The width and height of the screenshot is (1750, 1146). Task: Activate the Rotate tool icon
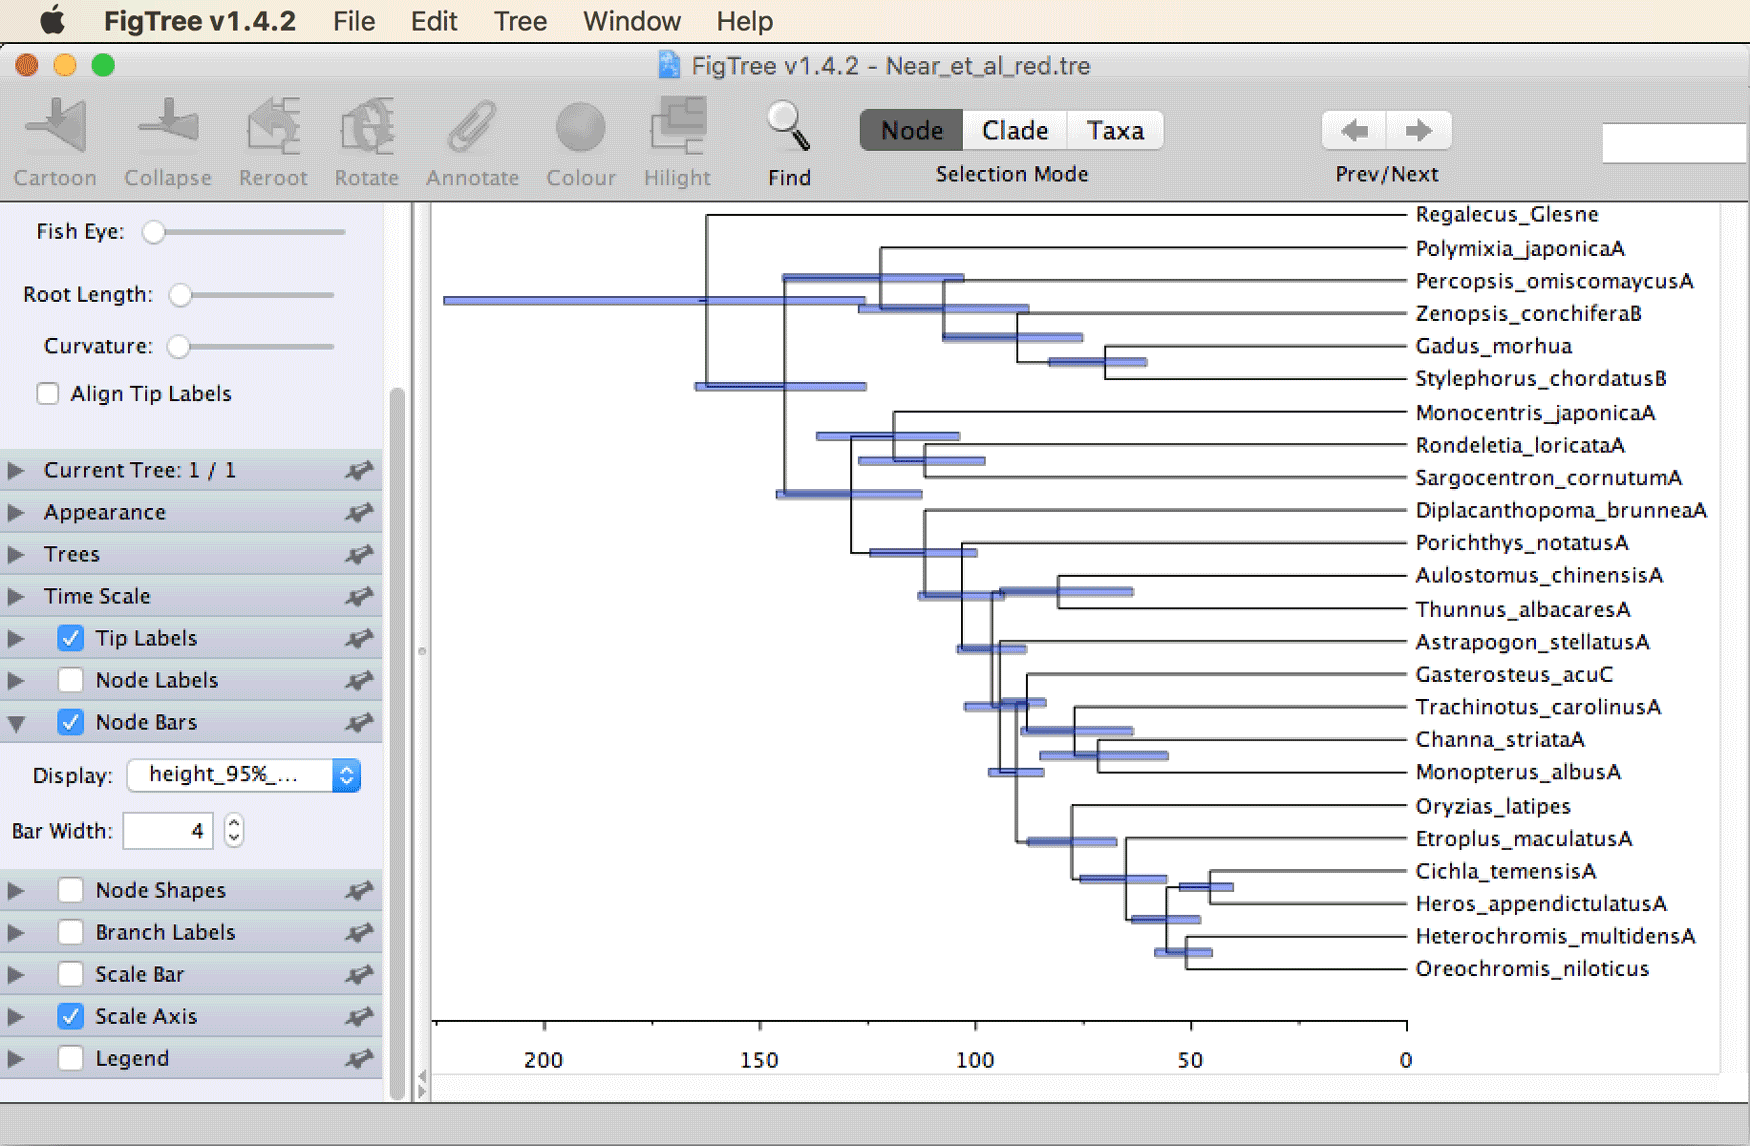[x=367, y=127]
